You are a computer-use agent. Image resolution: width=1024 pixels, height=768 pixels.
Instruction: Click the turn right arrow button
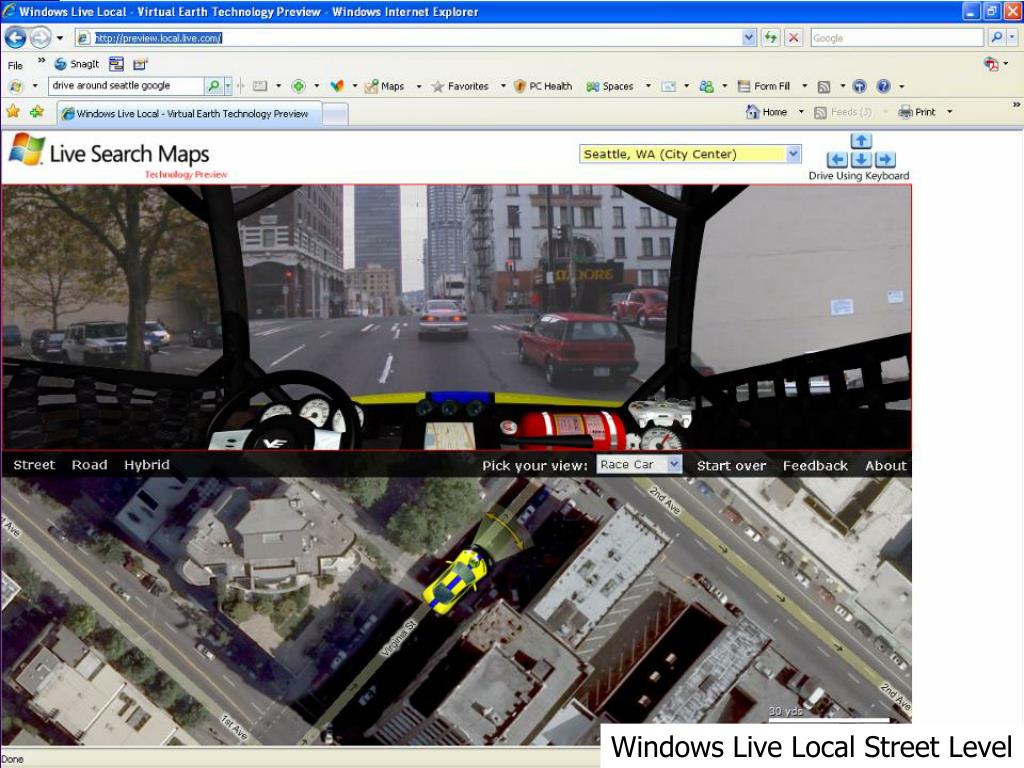coord(885,159)
